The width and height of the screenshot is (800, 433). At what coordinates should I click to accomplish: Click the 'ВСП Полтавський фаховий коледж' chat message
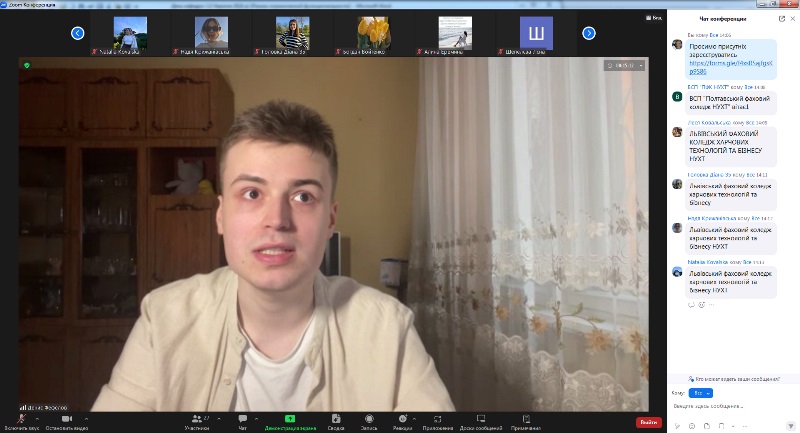click(x=731, y=103)
